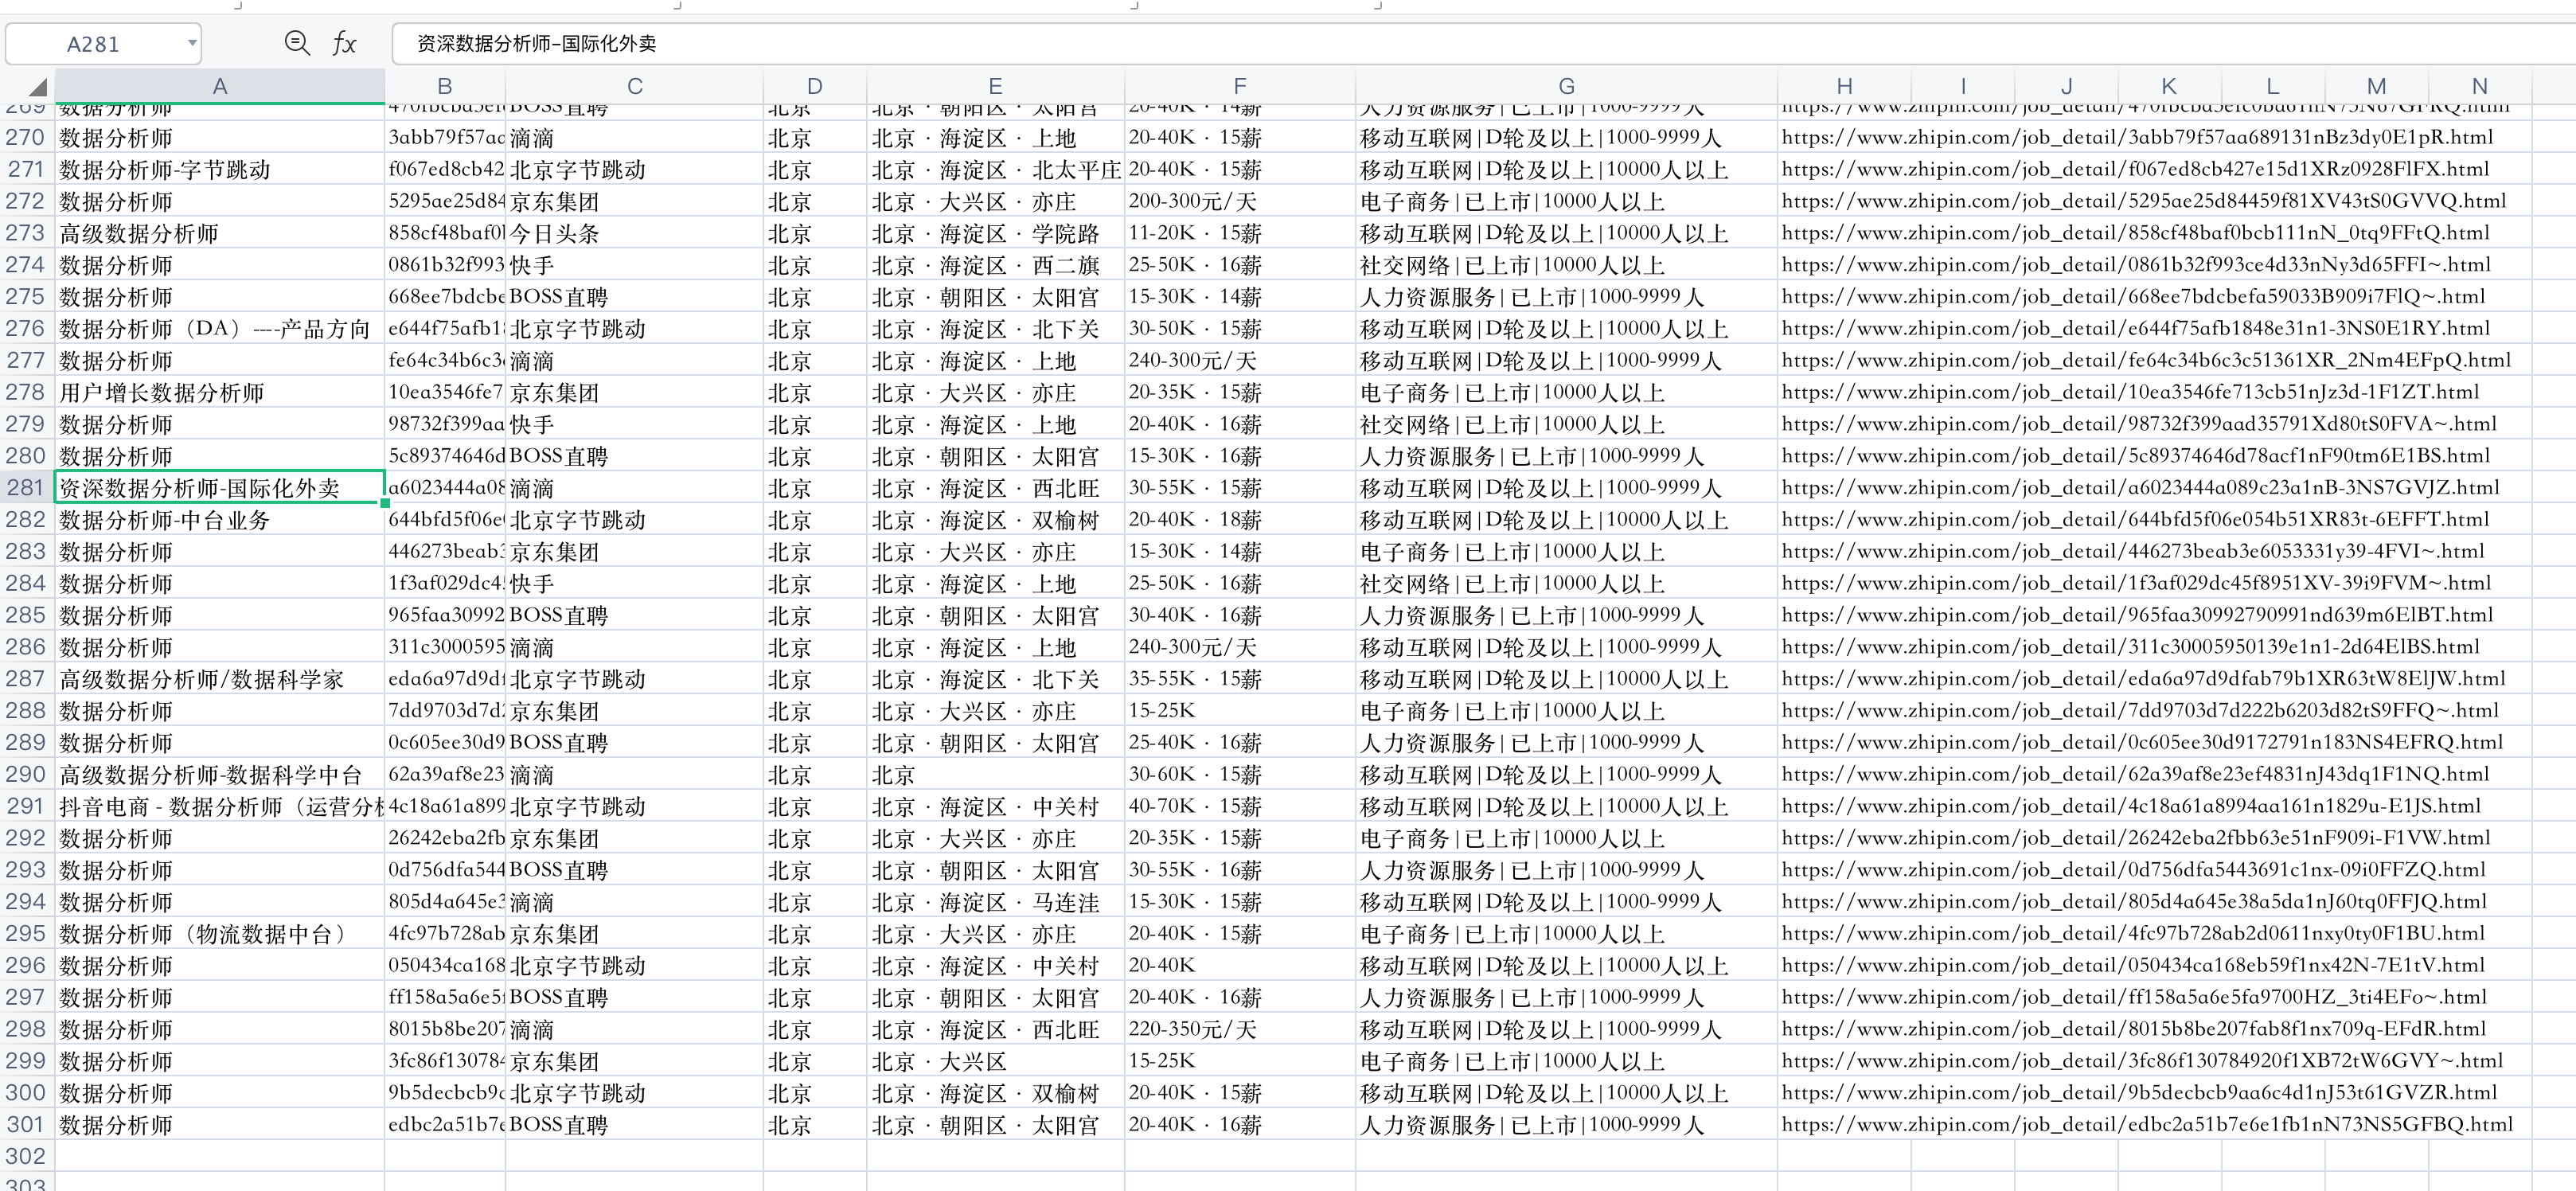Click the magnifier zoom icon beside fx
The width and height of the screenshot is (2576, 1191).
pyautogui.click(x=297, y=43)
